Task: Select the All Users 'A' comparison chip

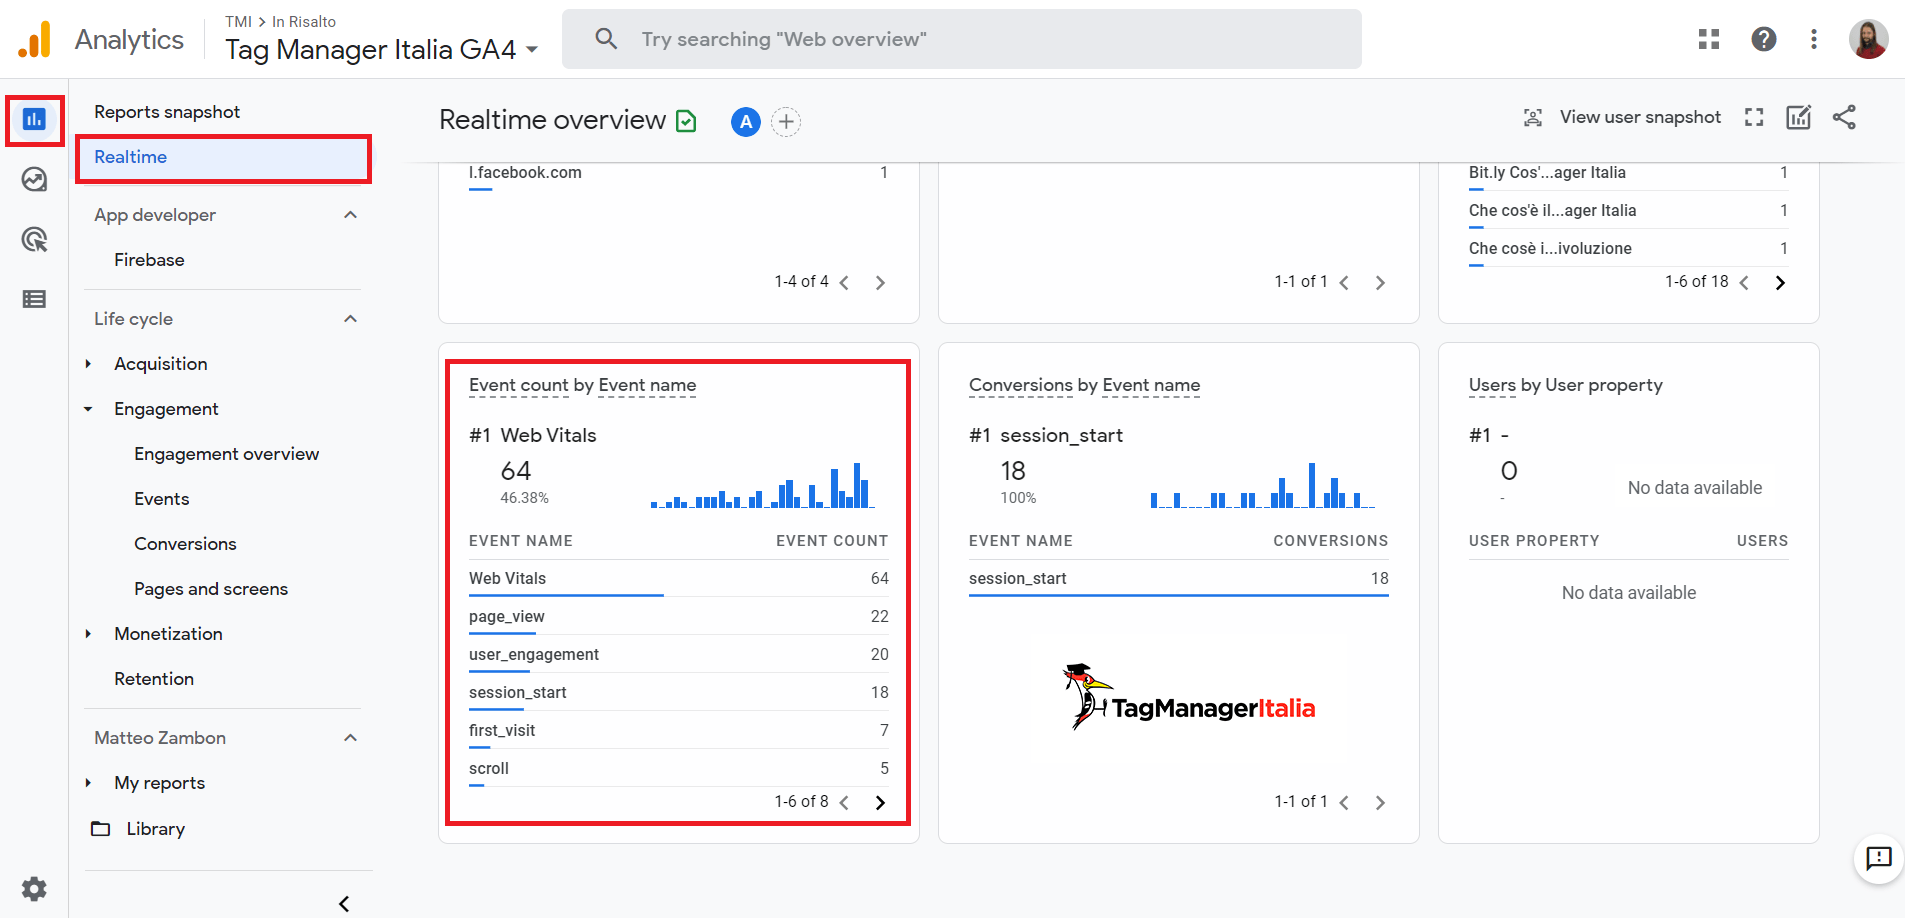Action: coord(746,122)
